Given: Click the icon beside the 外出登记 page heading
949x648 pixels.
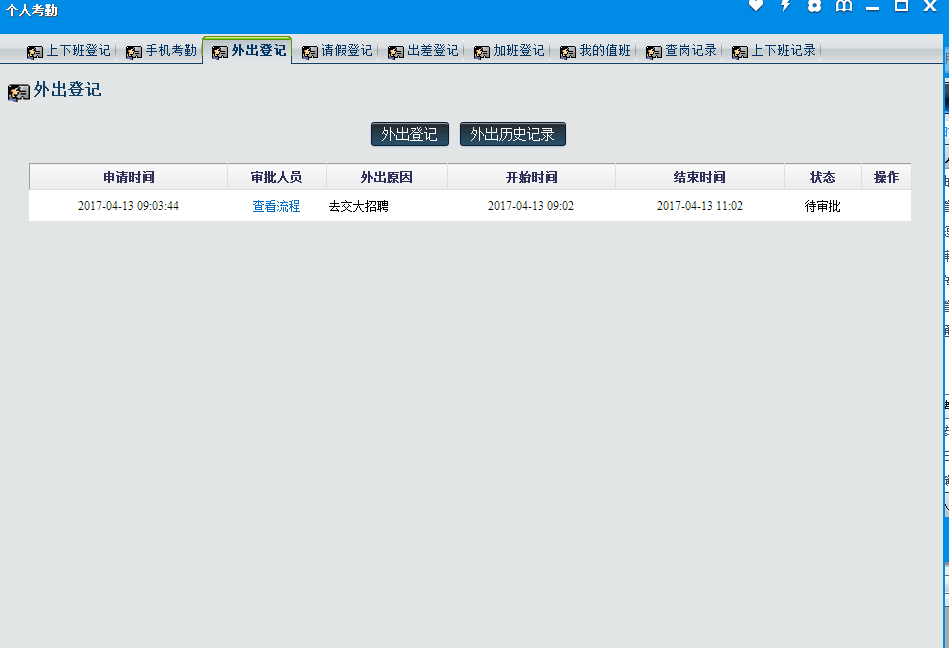Looking at the screenshot, I should pyautogui.click(x=18, y=92).
